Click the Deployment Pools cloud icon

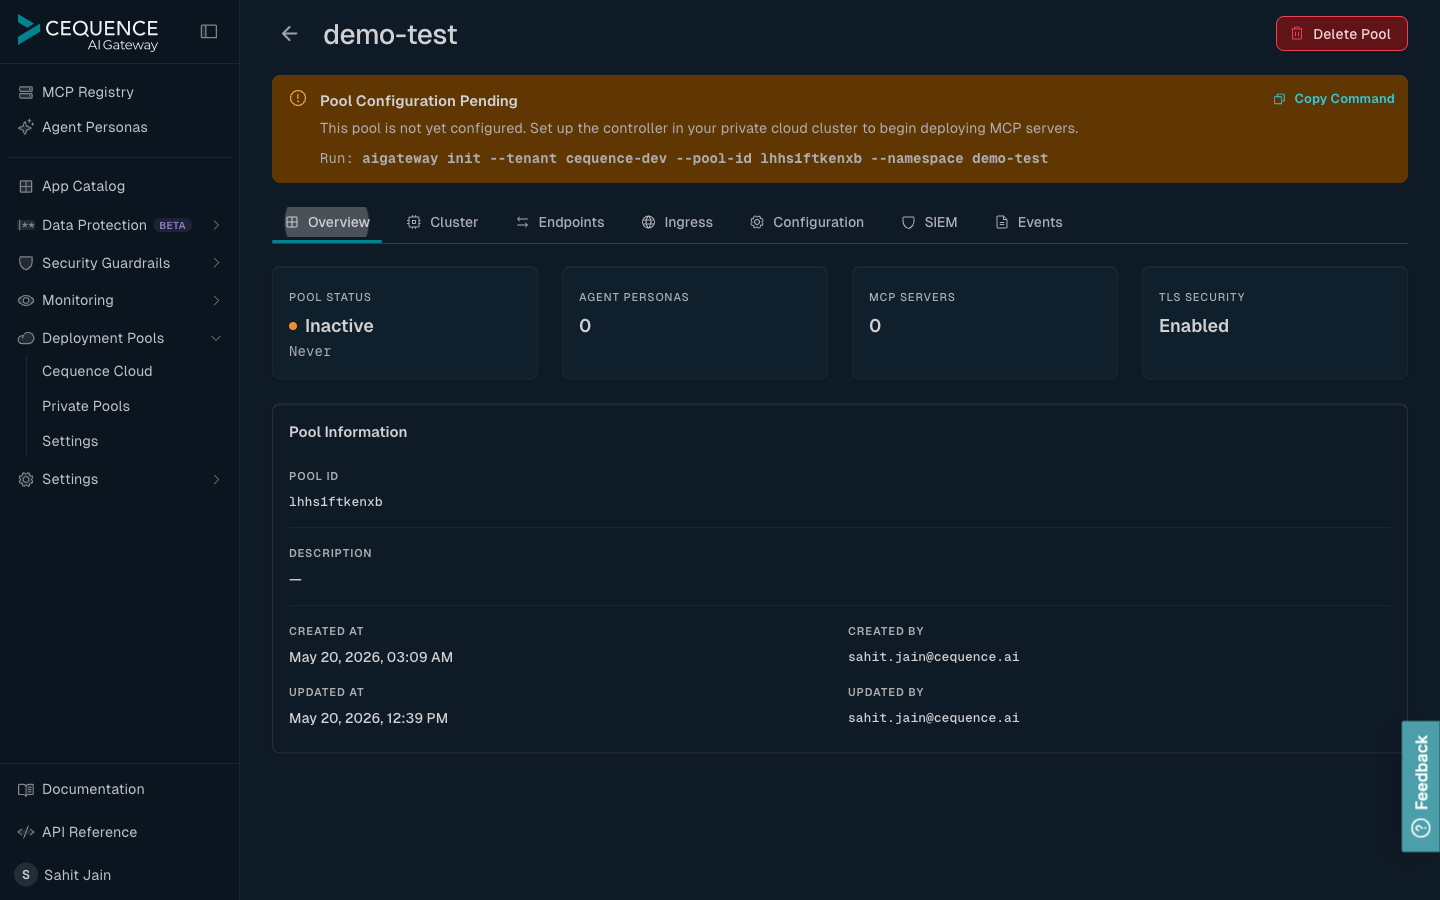click(26, 338)
